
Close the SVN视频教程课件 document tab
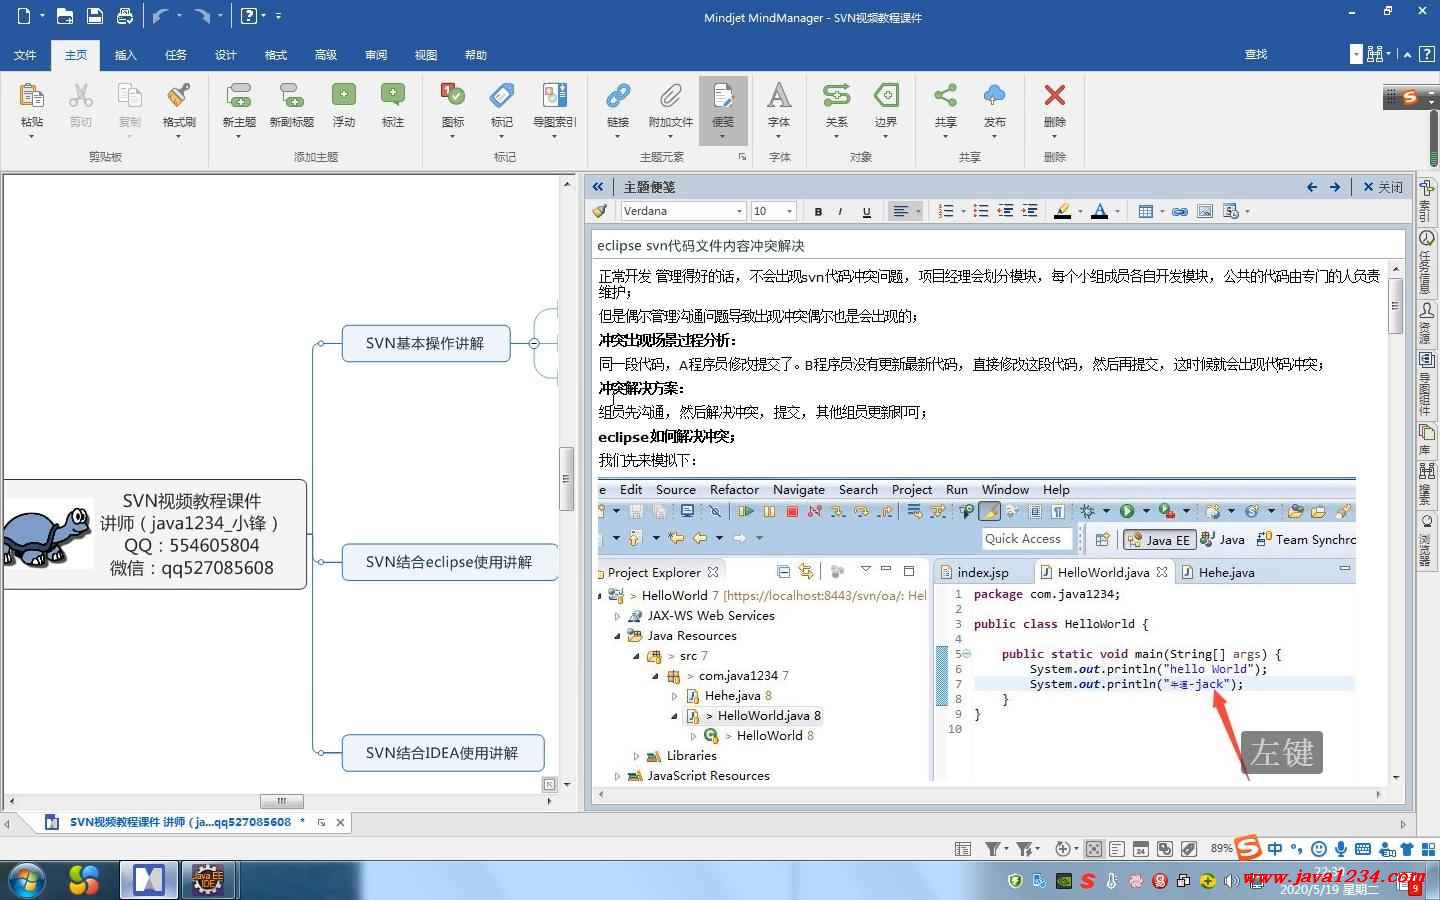coord(340,822)
